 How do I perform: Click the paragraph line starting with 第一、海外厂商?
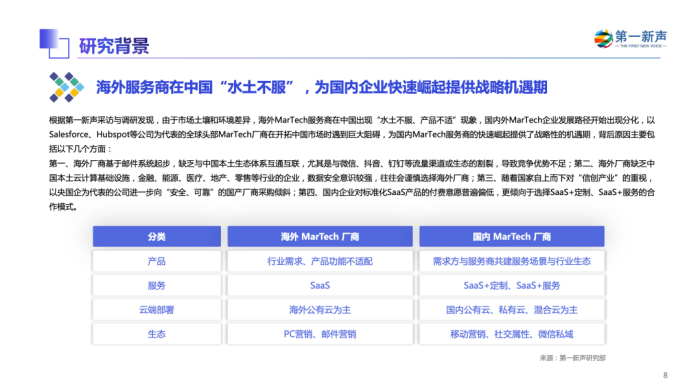click(x=352, y=163)
